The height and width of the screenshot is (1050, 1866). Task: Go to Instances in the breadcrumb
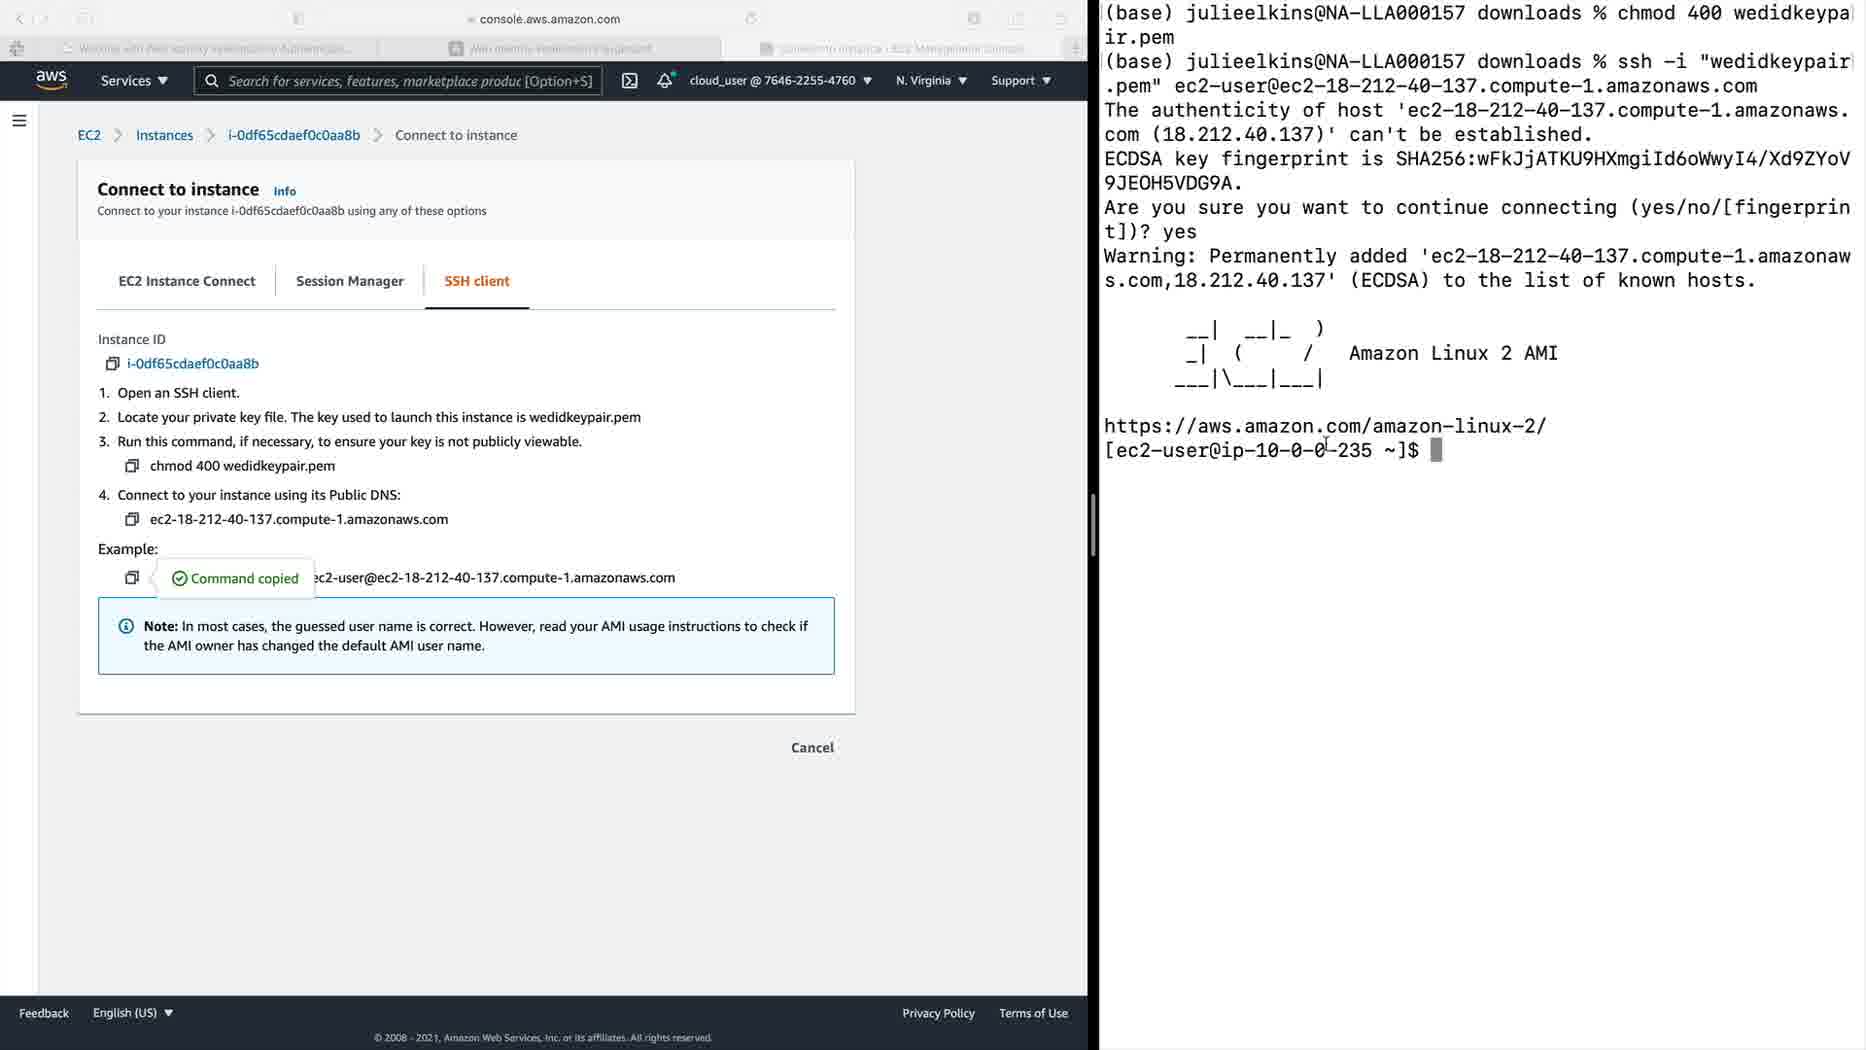tap(164, 135)
